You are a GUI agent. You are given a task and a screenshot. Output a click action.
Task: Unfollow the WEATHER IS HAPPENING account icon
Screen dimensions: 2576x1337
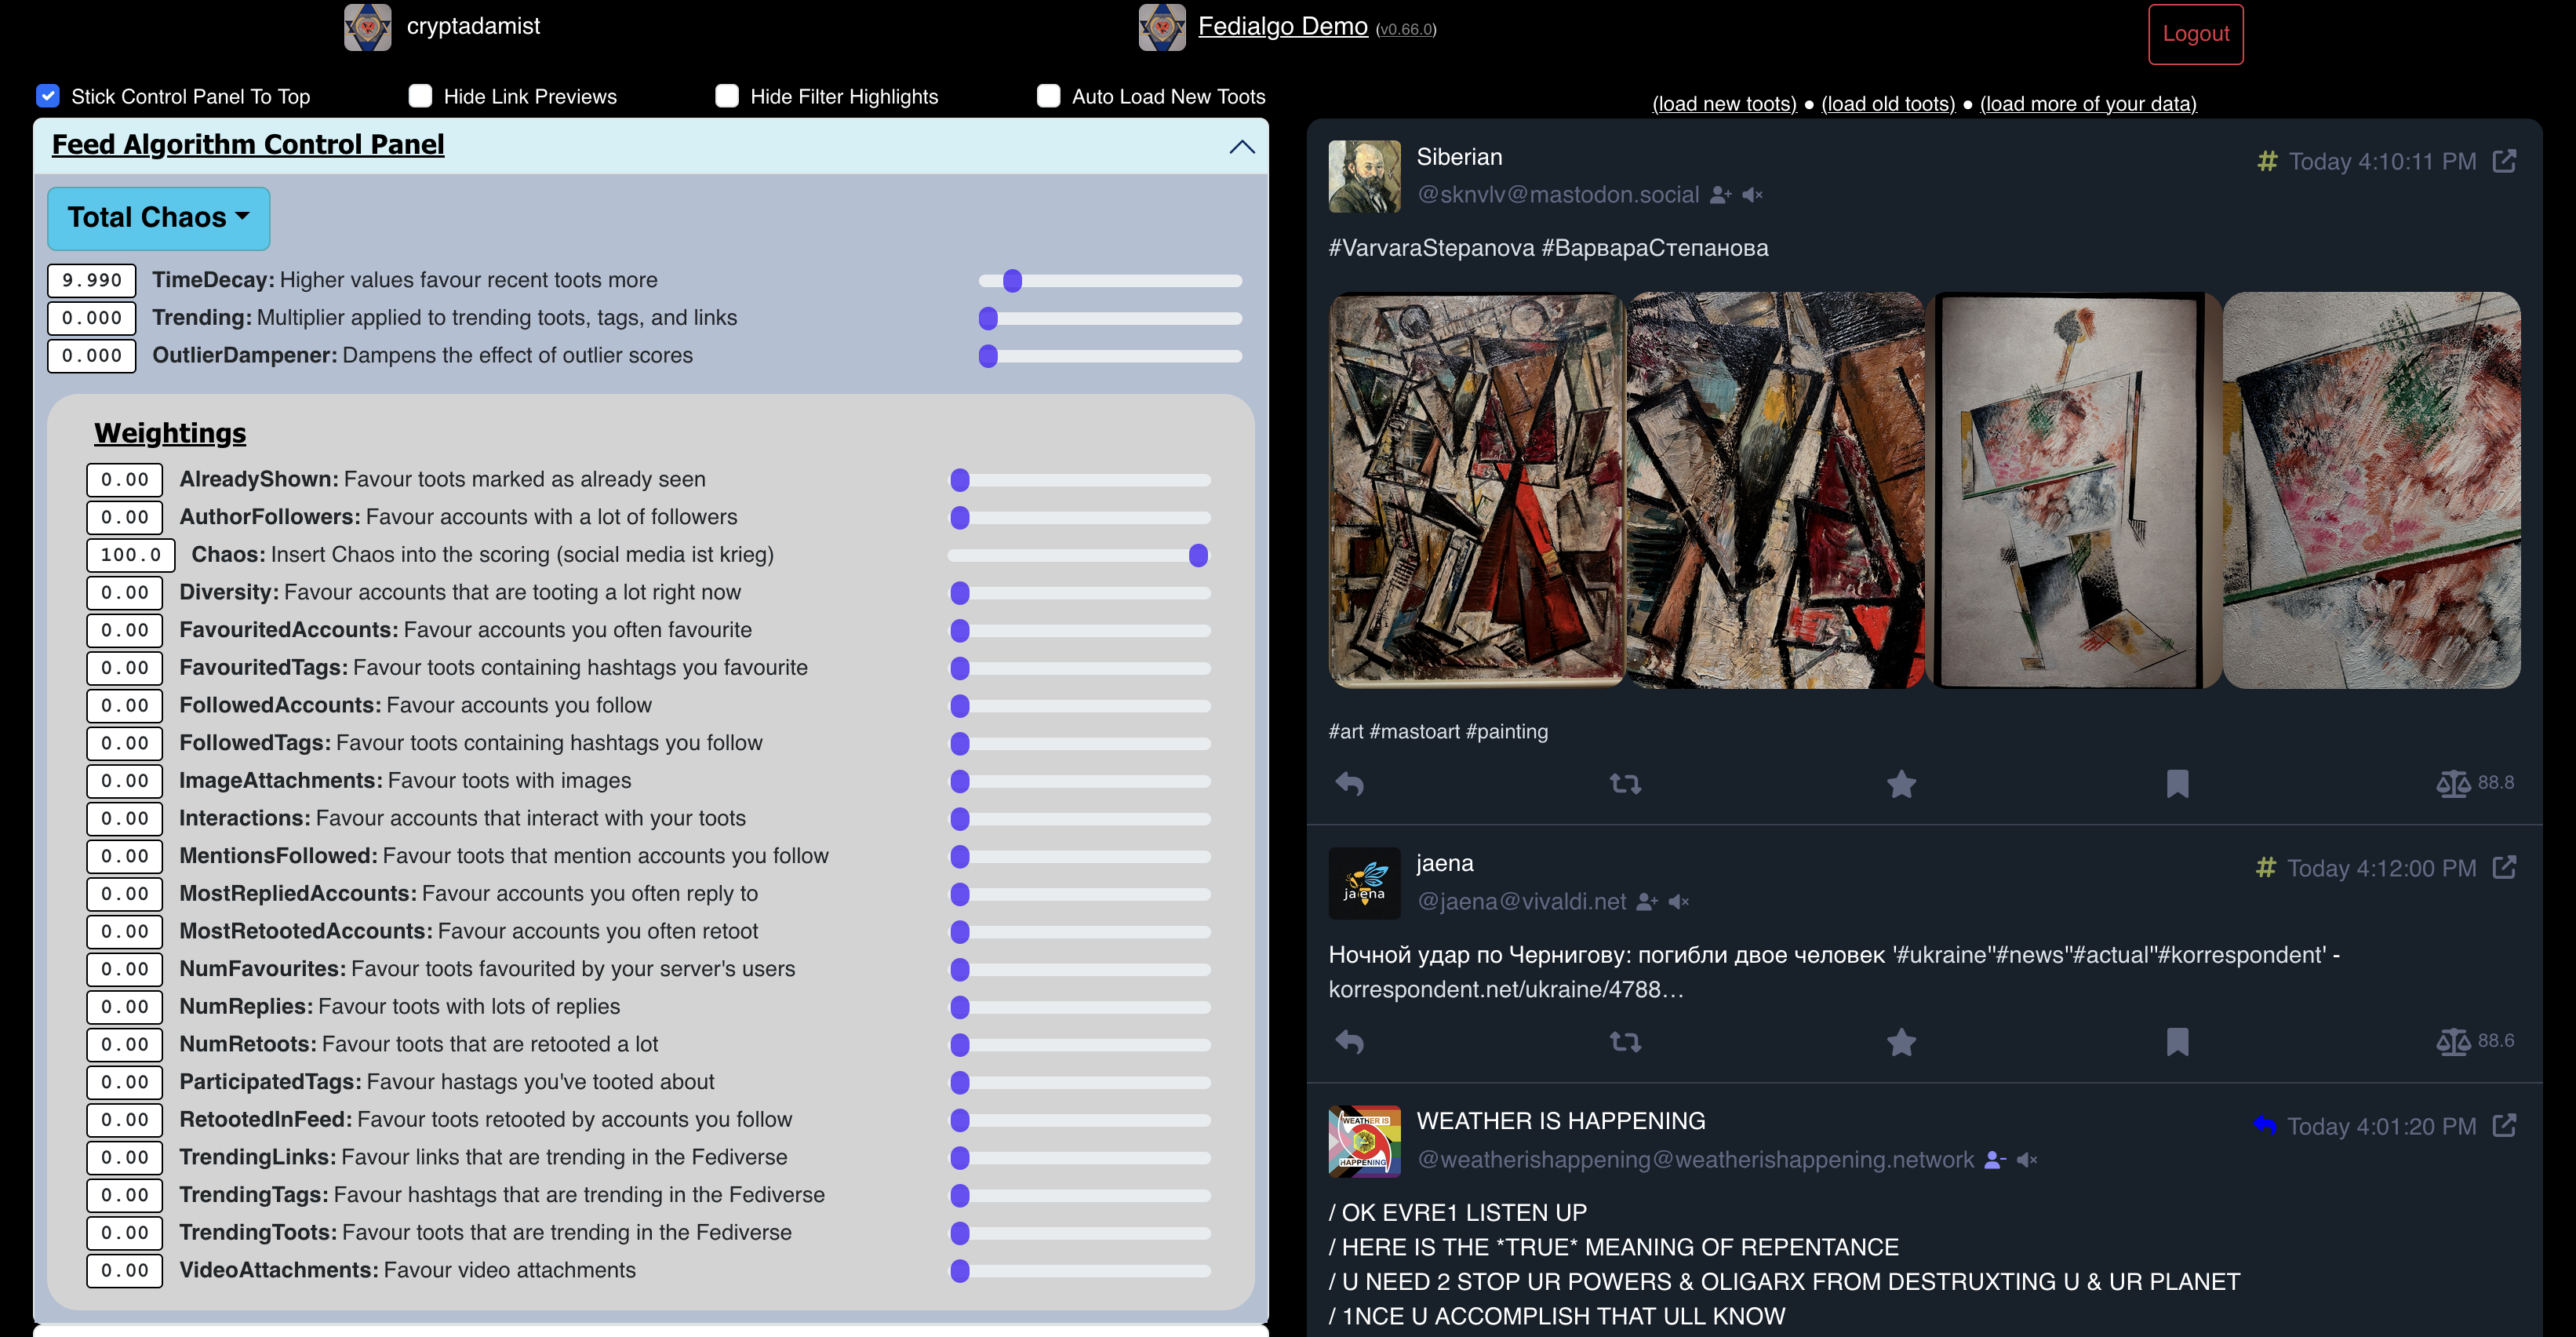pos(1995,1160)
